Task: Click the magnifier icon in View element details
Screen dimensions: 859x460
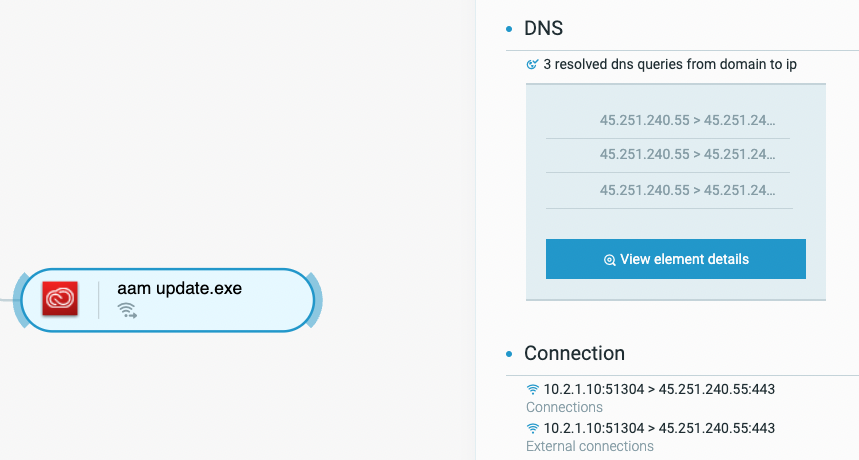Action: [609, 260]
